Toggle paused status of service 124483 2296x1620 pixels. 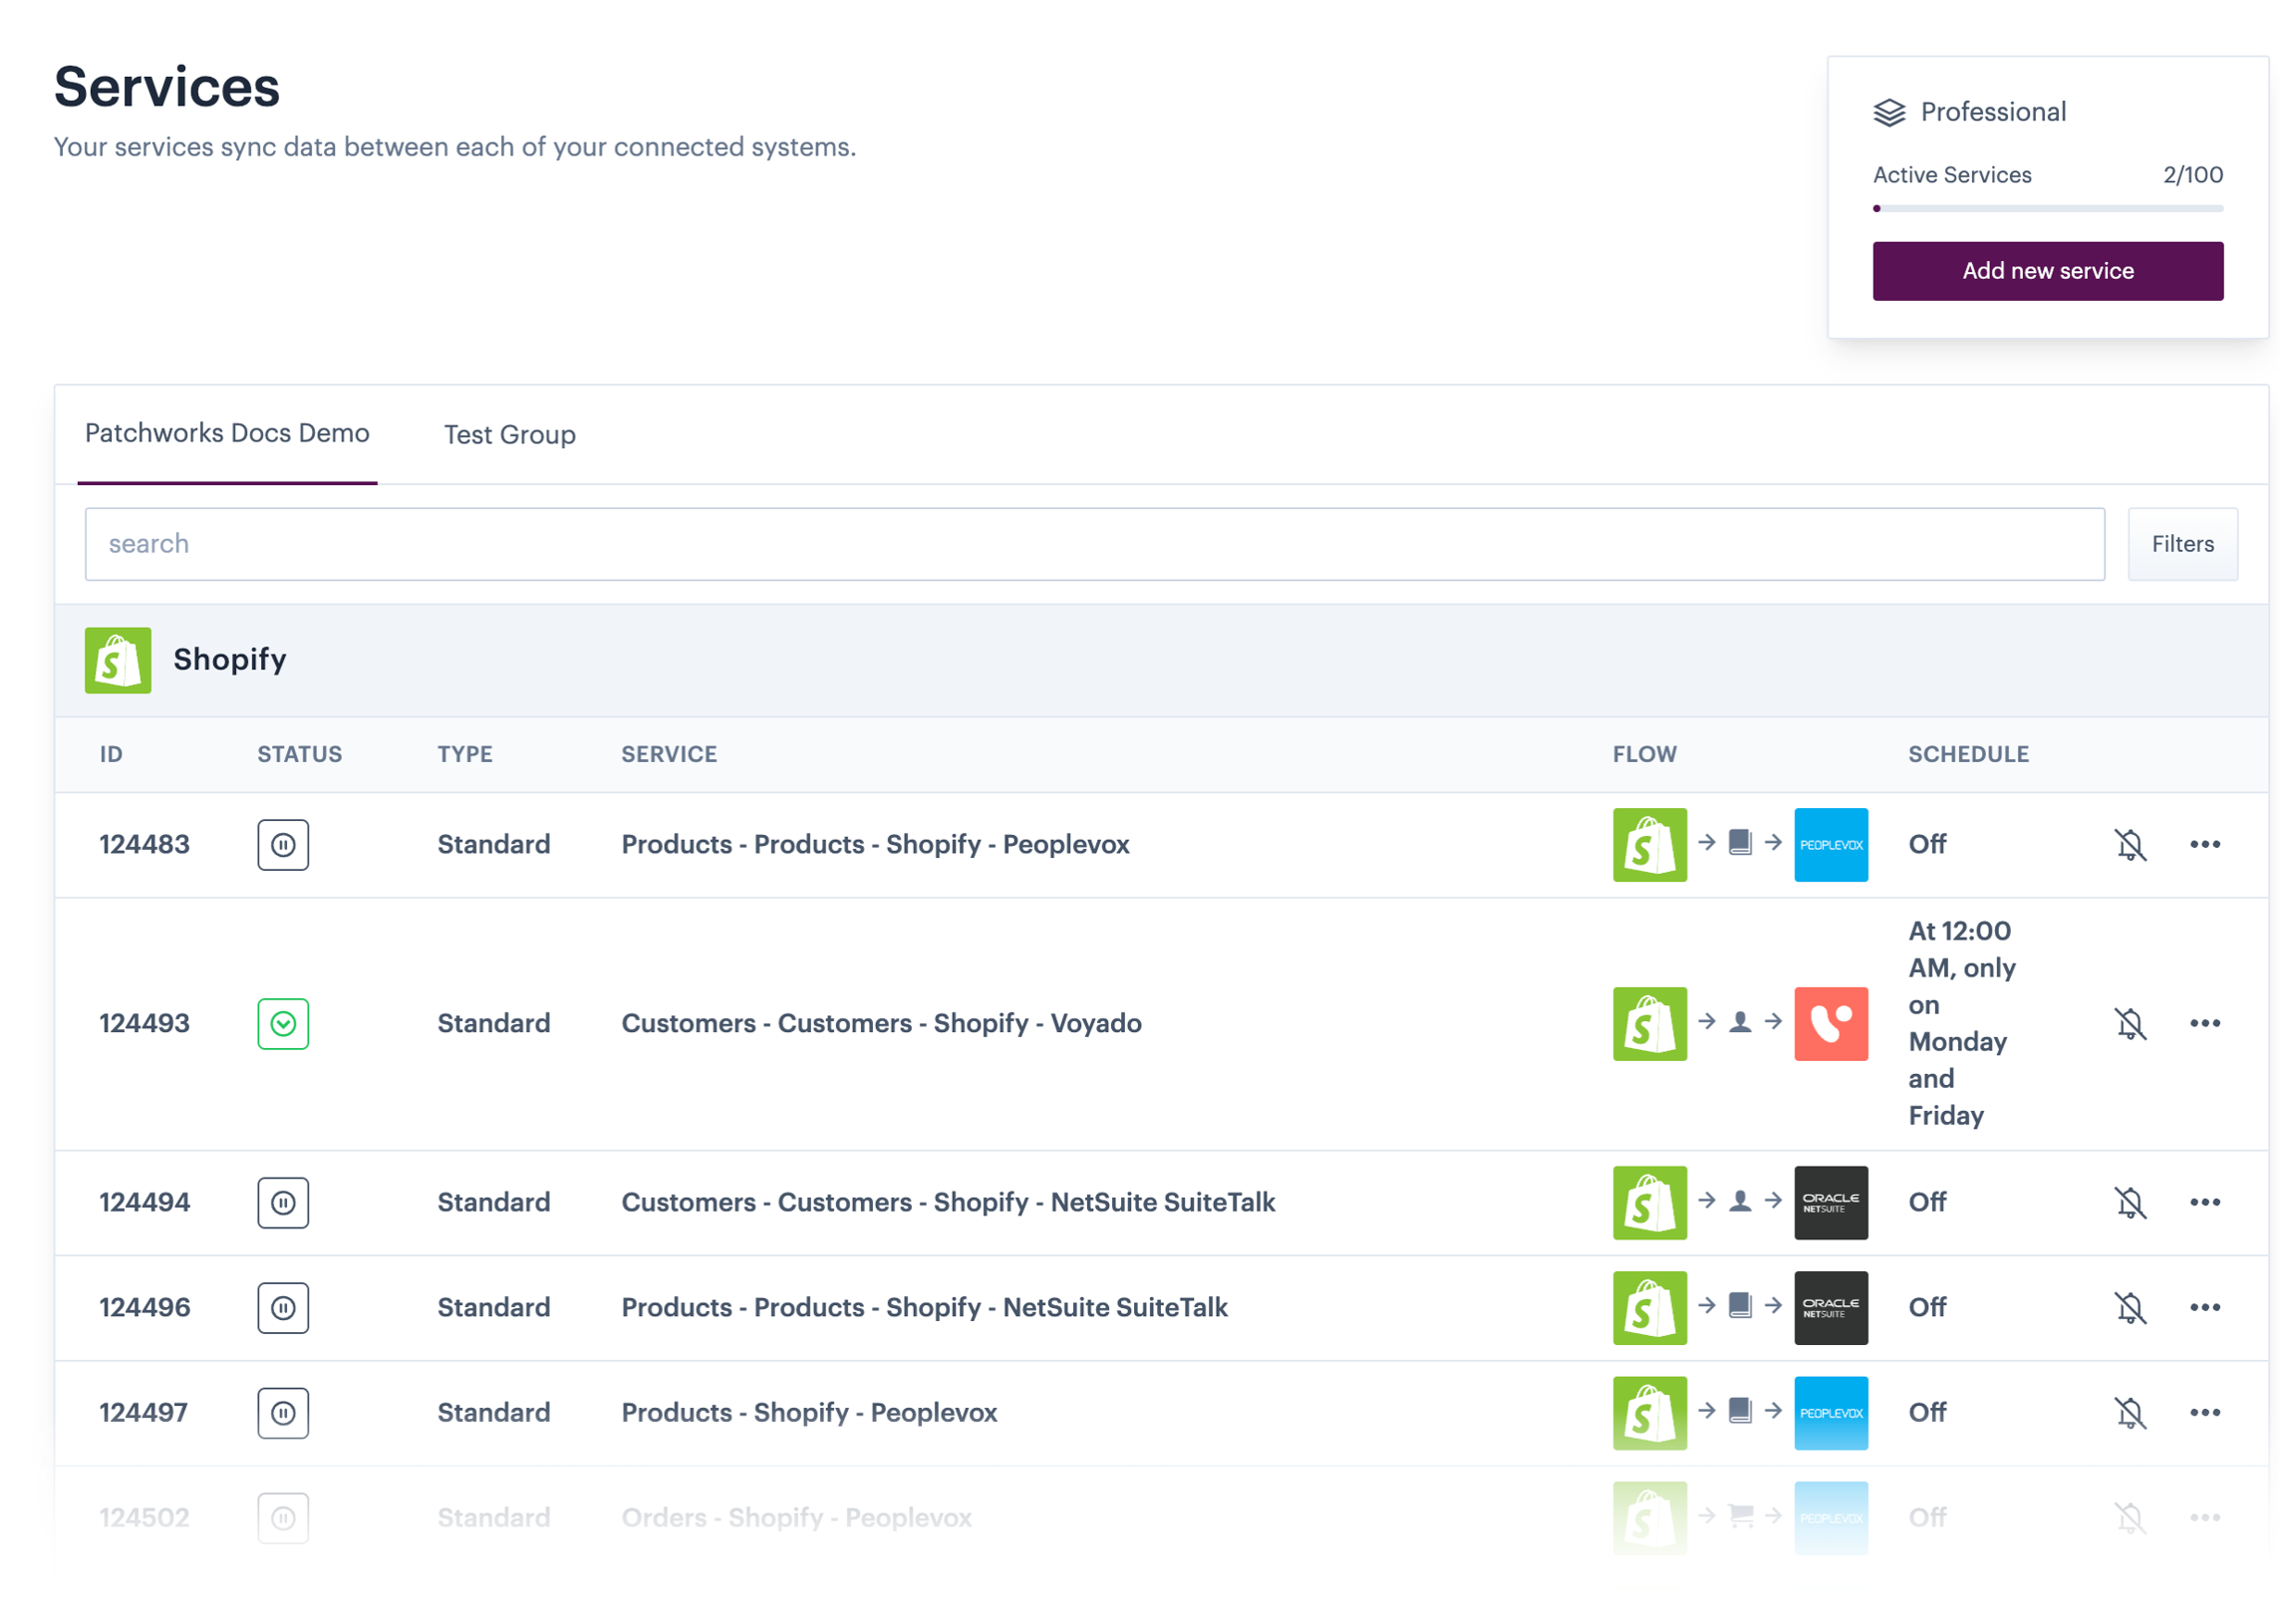pos(283,844)
